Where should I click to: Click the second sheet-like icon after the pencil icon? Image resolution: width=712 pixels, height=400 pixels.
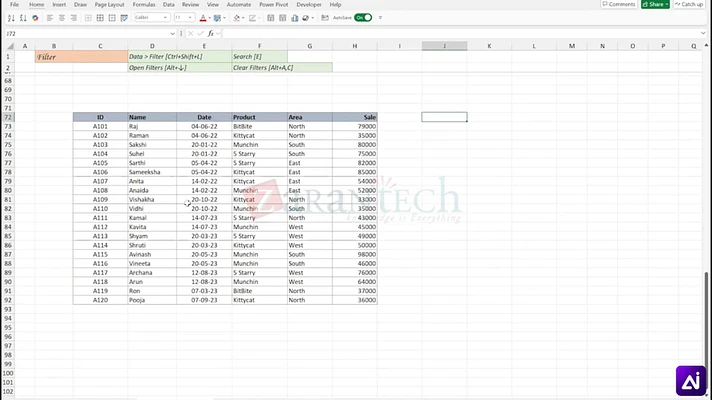[x=282, y=18]
